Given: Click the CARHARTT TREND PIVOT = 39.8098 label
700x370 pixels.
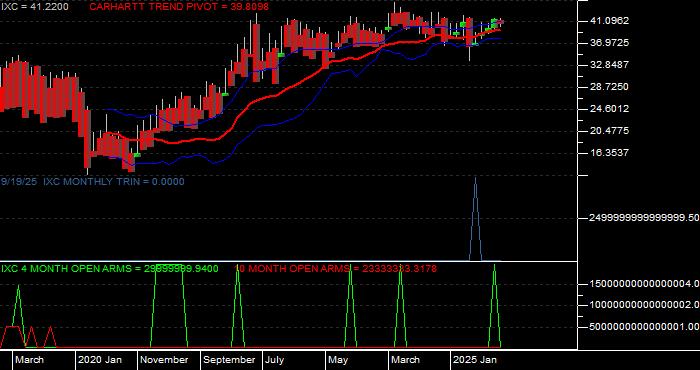Looking at the screenshot, I should [x=179, y=7].
